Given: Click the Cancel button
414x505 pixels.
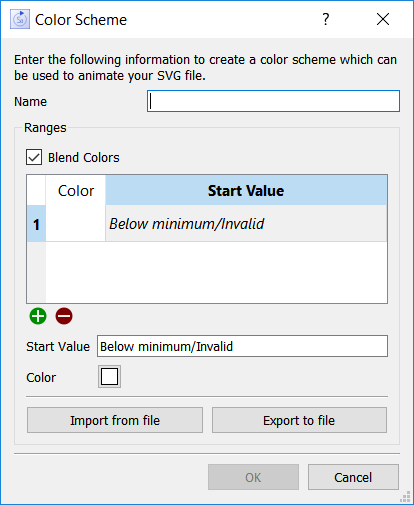Looking at the screenshot, I should [x=353, y=477].
